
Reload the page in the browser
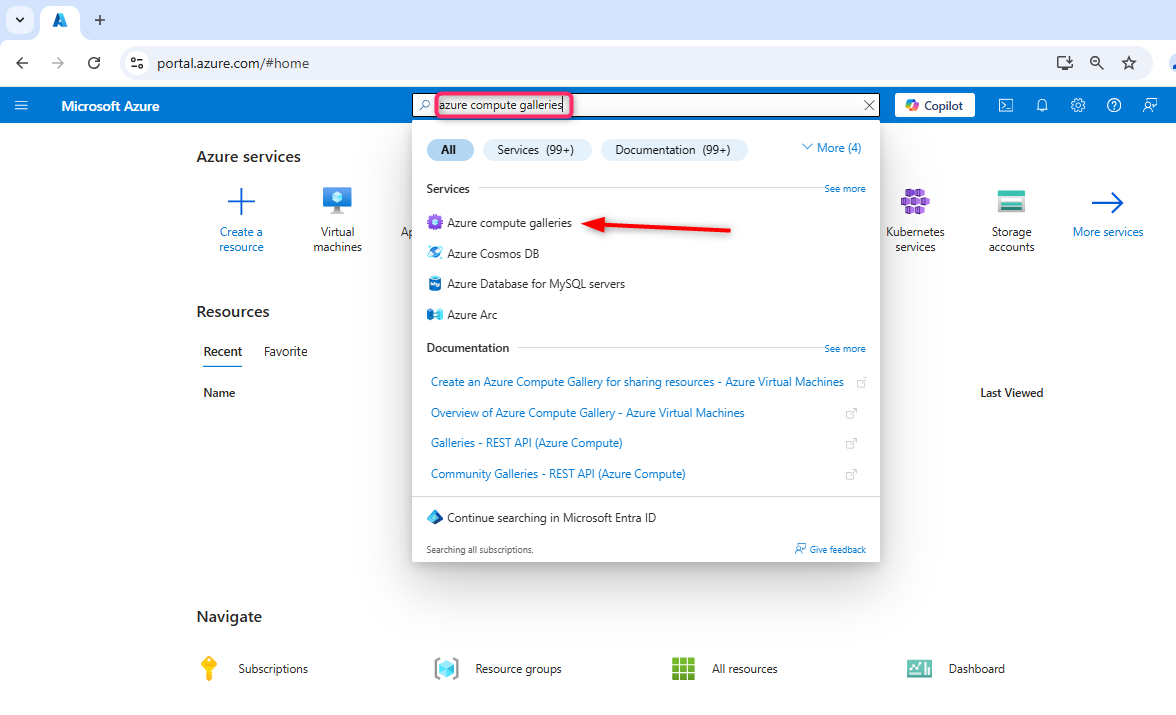pos(94,63)
